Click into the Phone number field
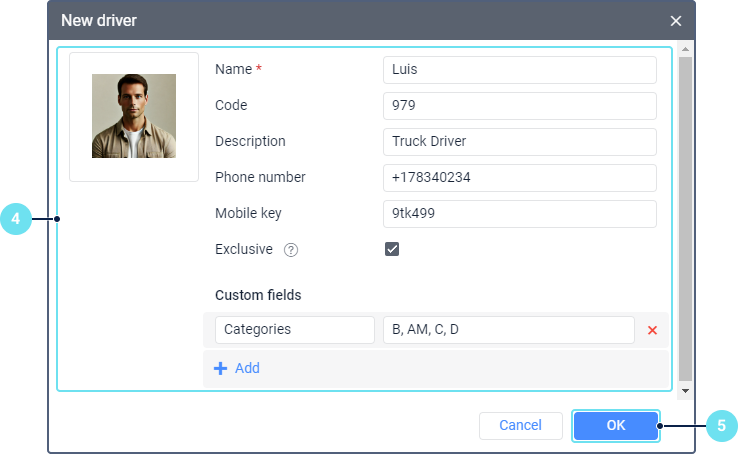Image resolution: width=738 pixels, height=454 pixels. click(519, 178)
